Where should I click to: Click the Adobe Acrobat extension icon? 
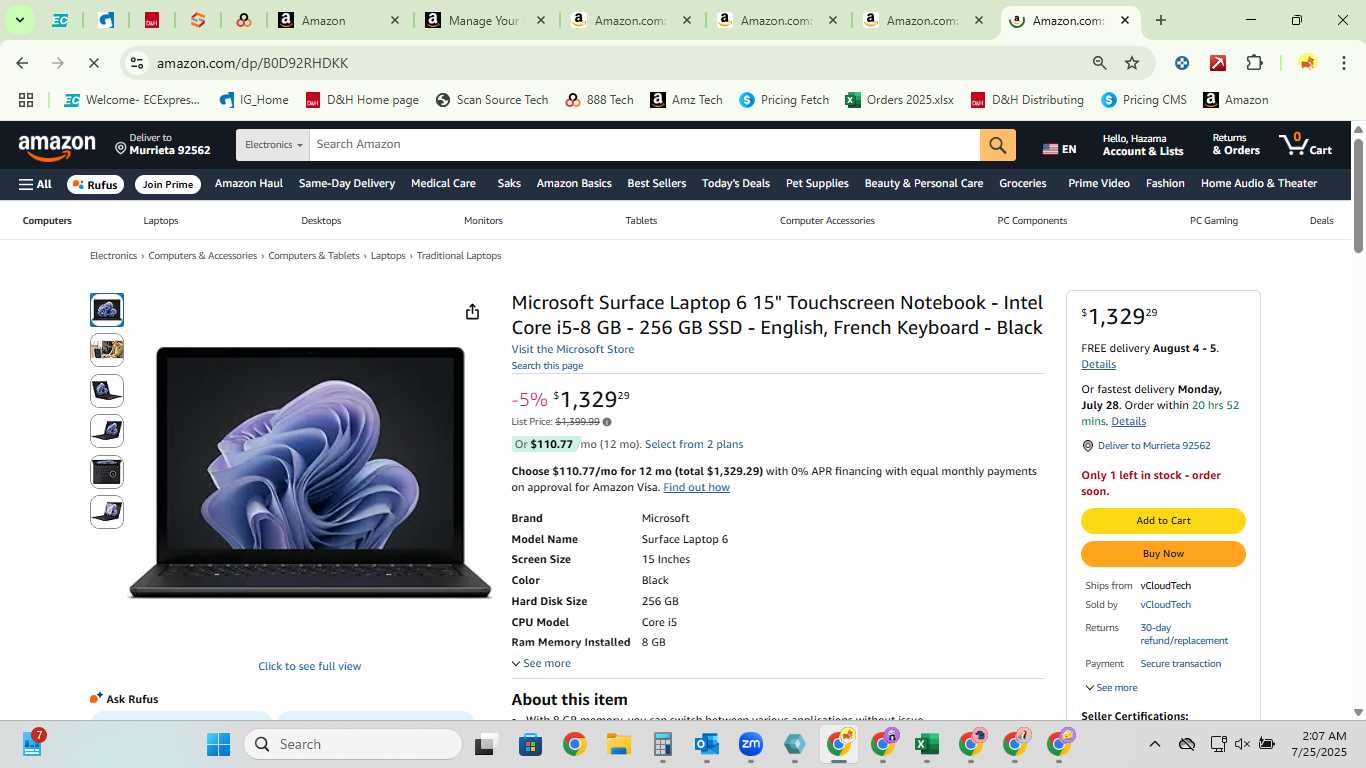(1218, 63)
